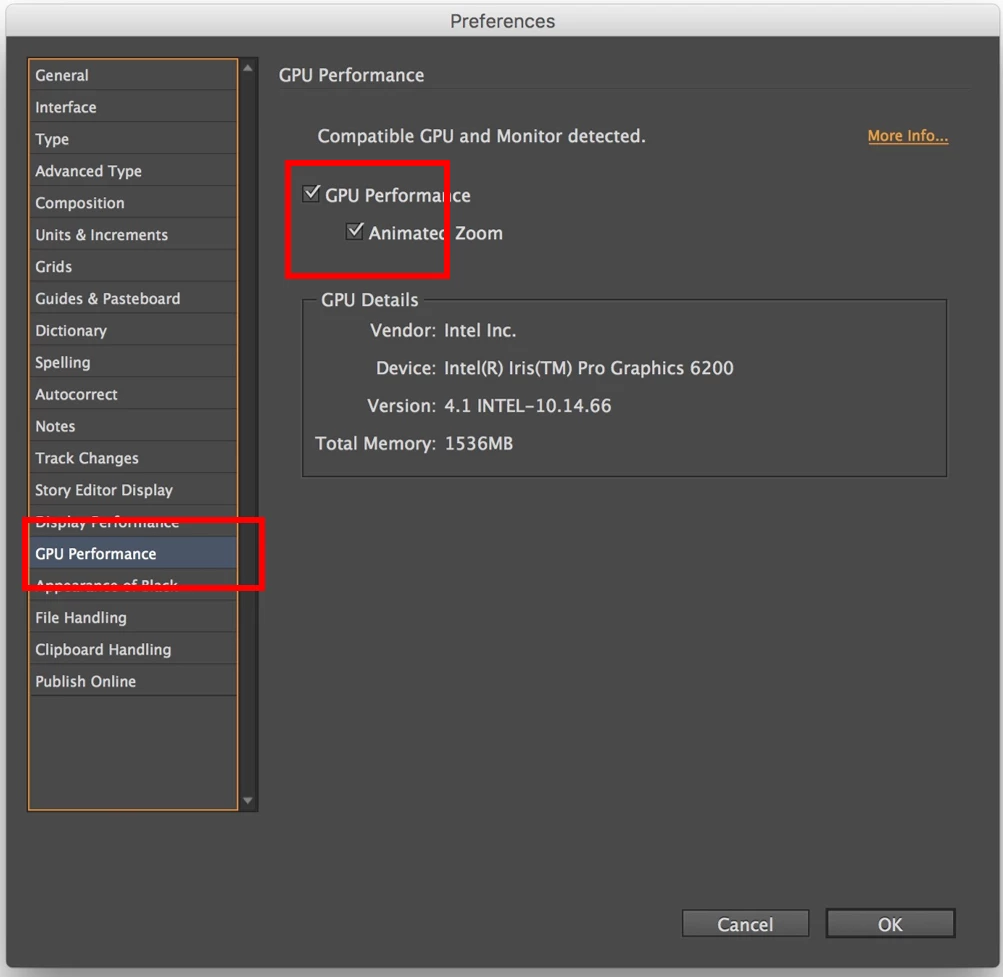Open the General preferences category
This screenshot has width=1003, height=977.
click(x=133, y=75)
